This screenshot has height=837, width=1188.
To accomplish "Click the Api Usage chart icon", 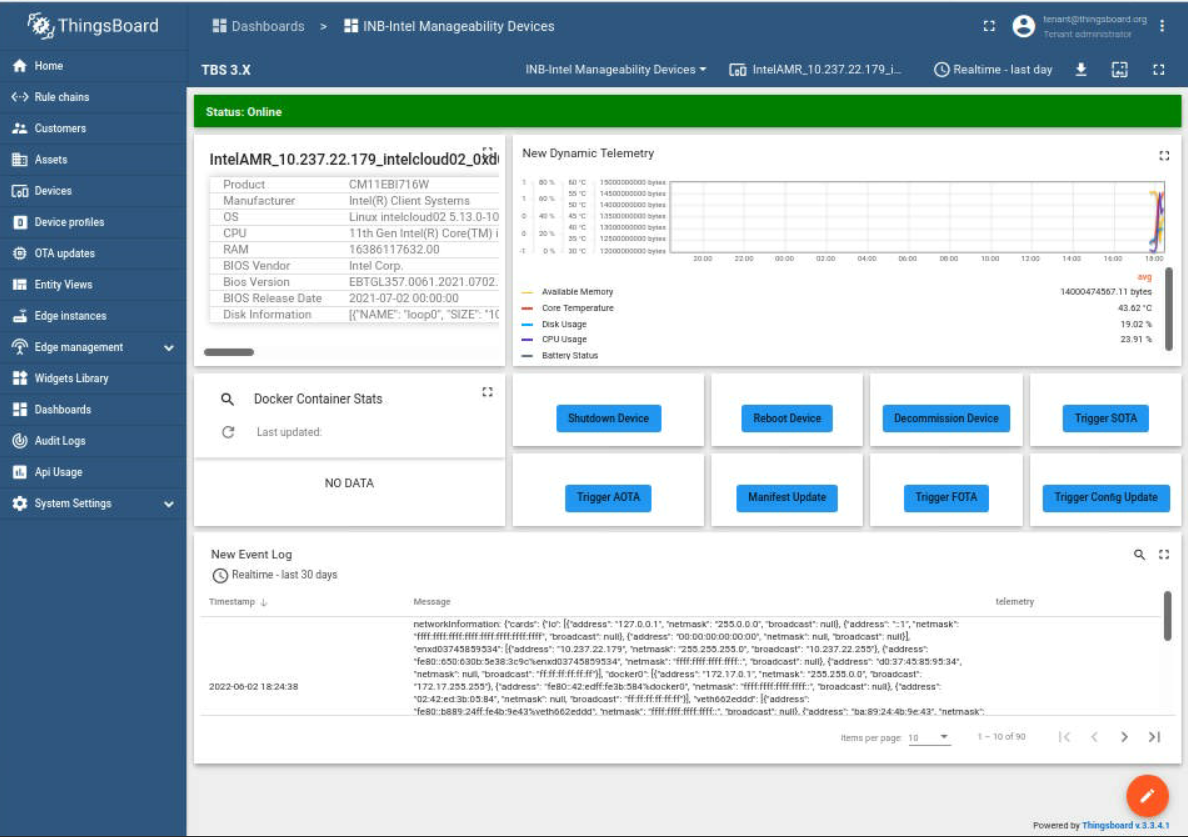I will click(20, 472).
